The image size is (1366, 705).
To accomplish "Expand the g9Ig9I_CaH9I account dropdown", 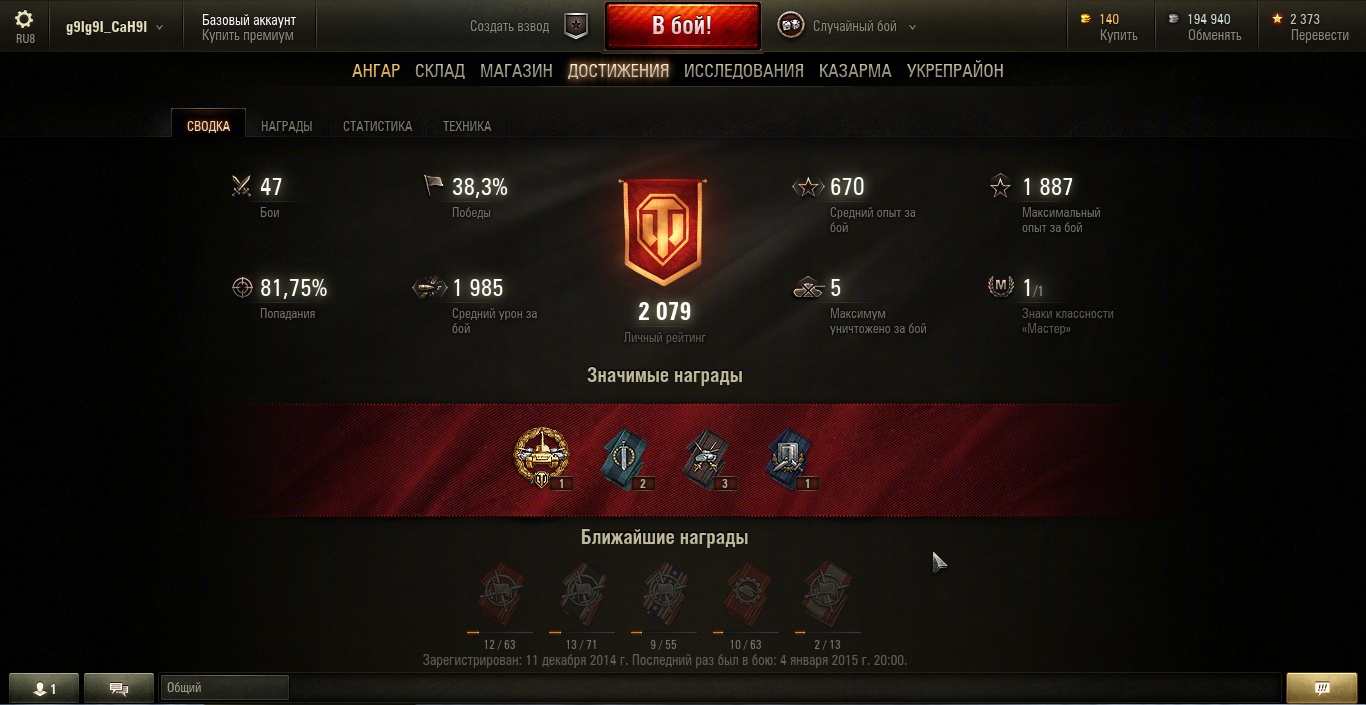I will 115,27.
